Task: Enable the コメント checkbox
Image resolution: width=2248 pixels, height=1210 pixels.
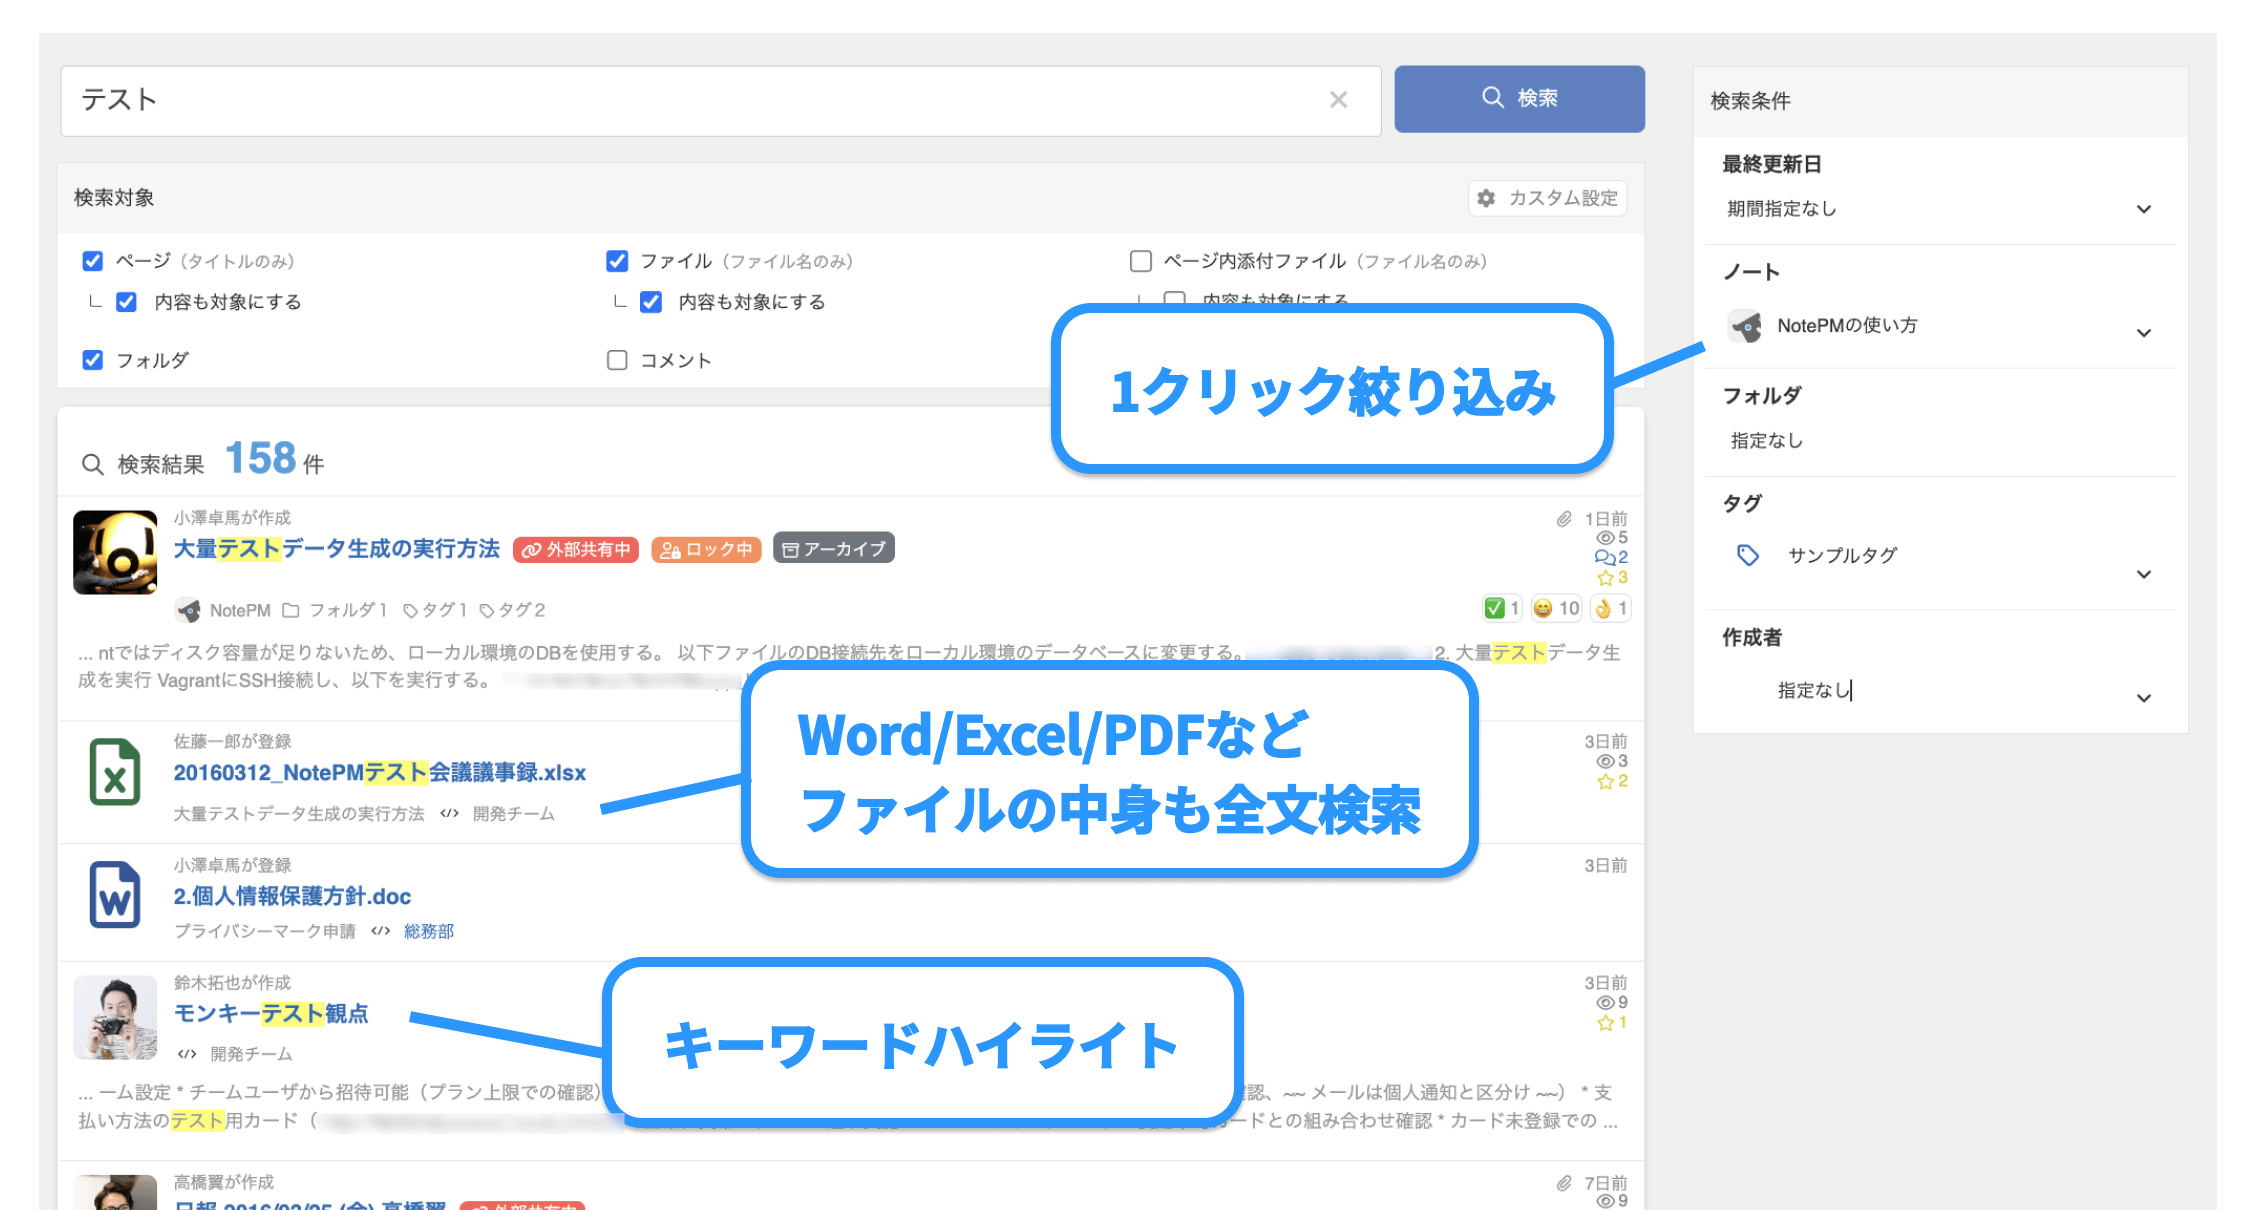Action: coord(617,360)
